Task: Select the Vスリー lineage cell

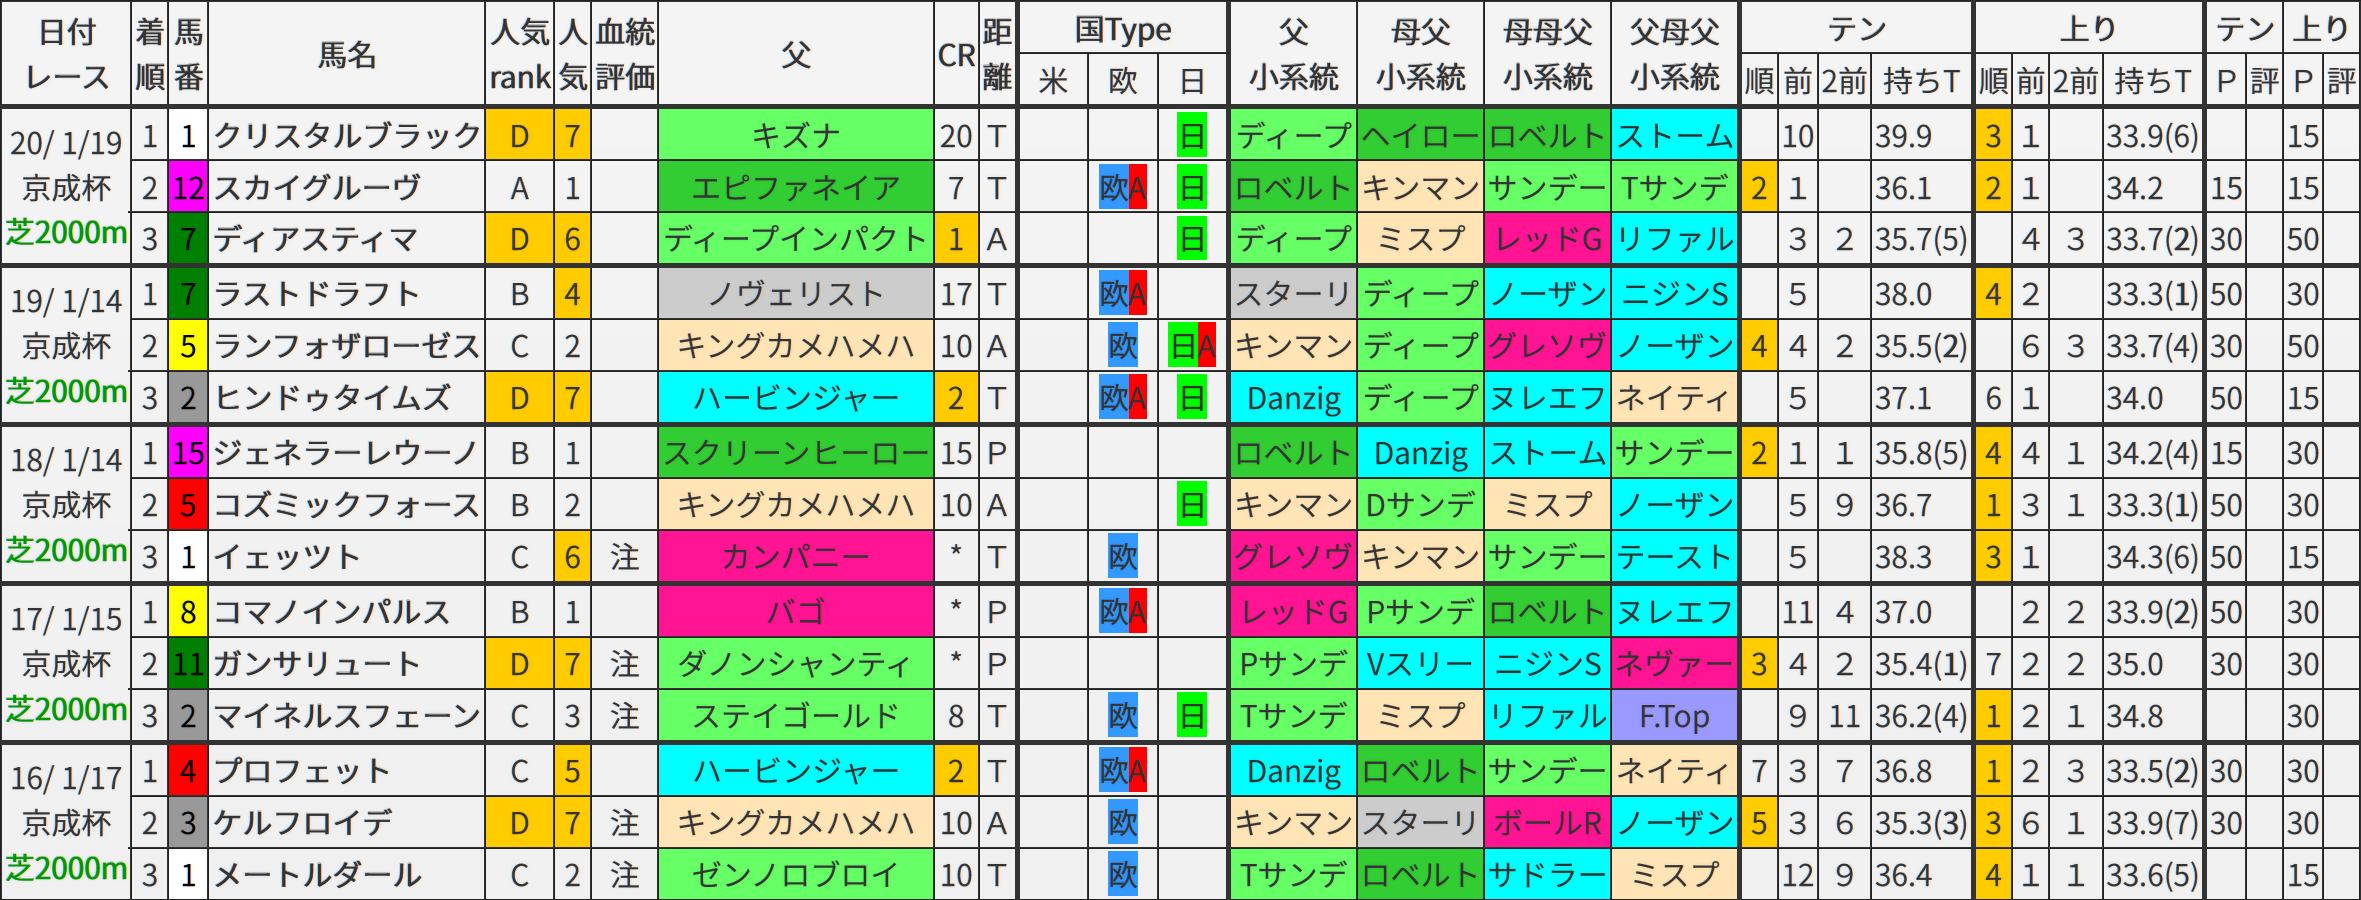Action: (x=1420, y=664)
